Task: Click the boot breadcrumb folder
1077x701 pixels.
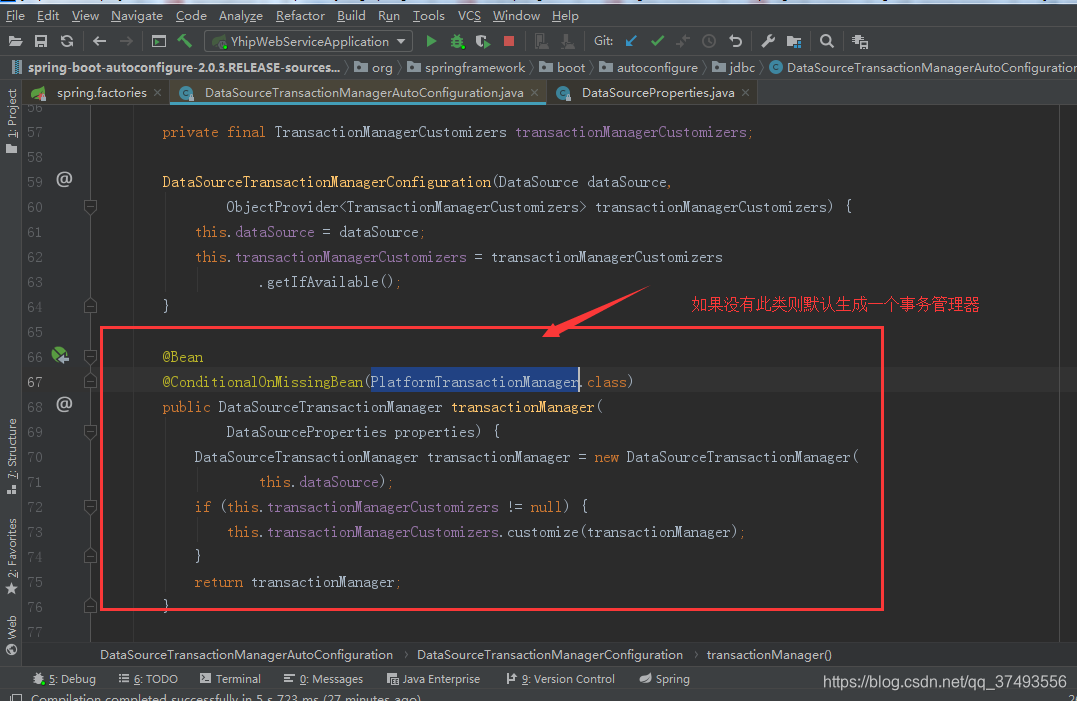Action: (x=562, y=67)
